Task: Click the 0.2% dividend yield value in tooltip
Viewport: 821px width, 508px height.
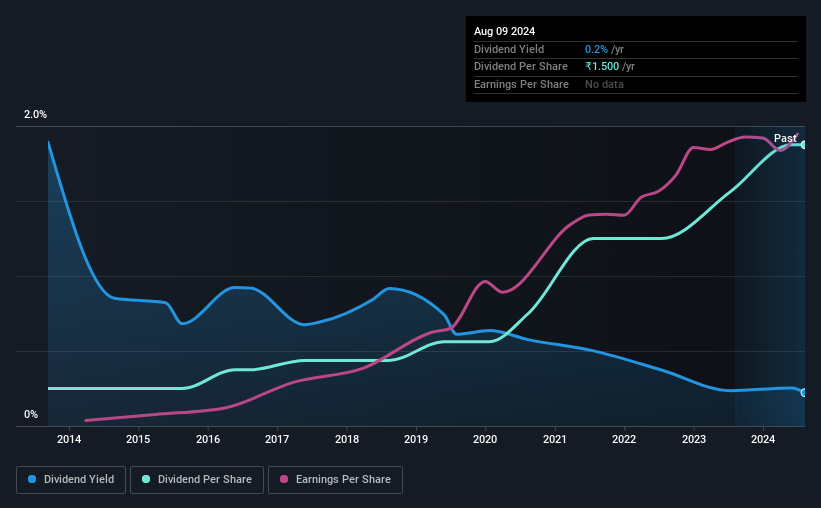Action: 596,49
